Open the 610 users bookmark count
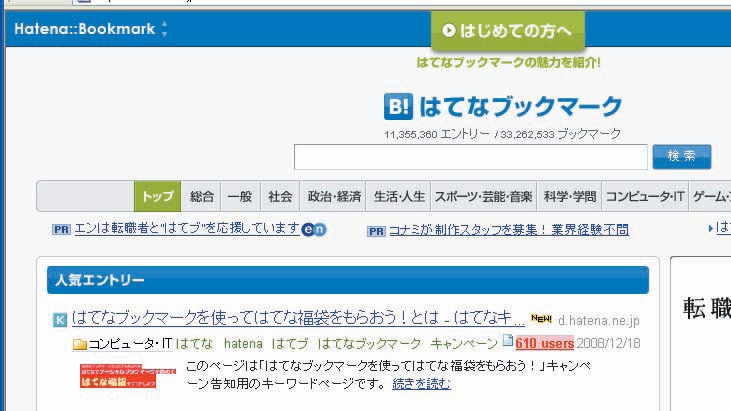Screen dimensions: 731x411 545,343
